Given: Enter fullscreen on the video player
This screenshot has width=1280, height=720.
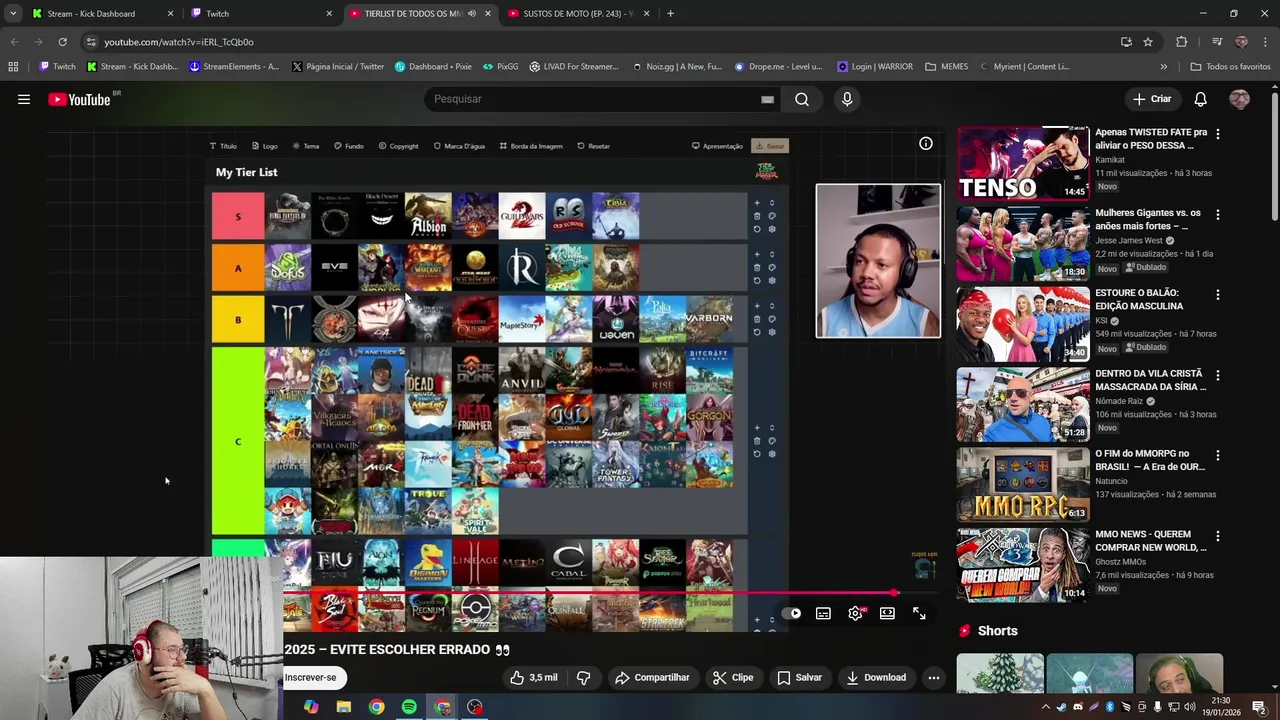Looking at the screenshot, I should [919, 614].
